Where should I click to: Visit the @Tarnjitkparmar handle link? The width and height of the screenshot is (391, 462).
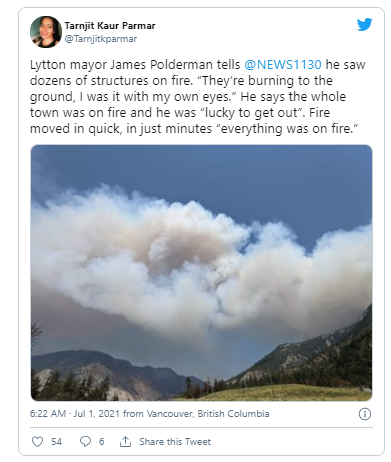pos(101,39)
